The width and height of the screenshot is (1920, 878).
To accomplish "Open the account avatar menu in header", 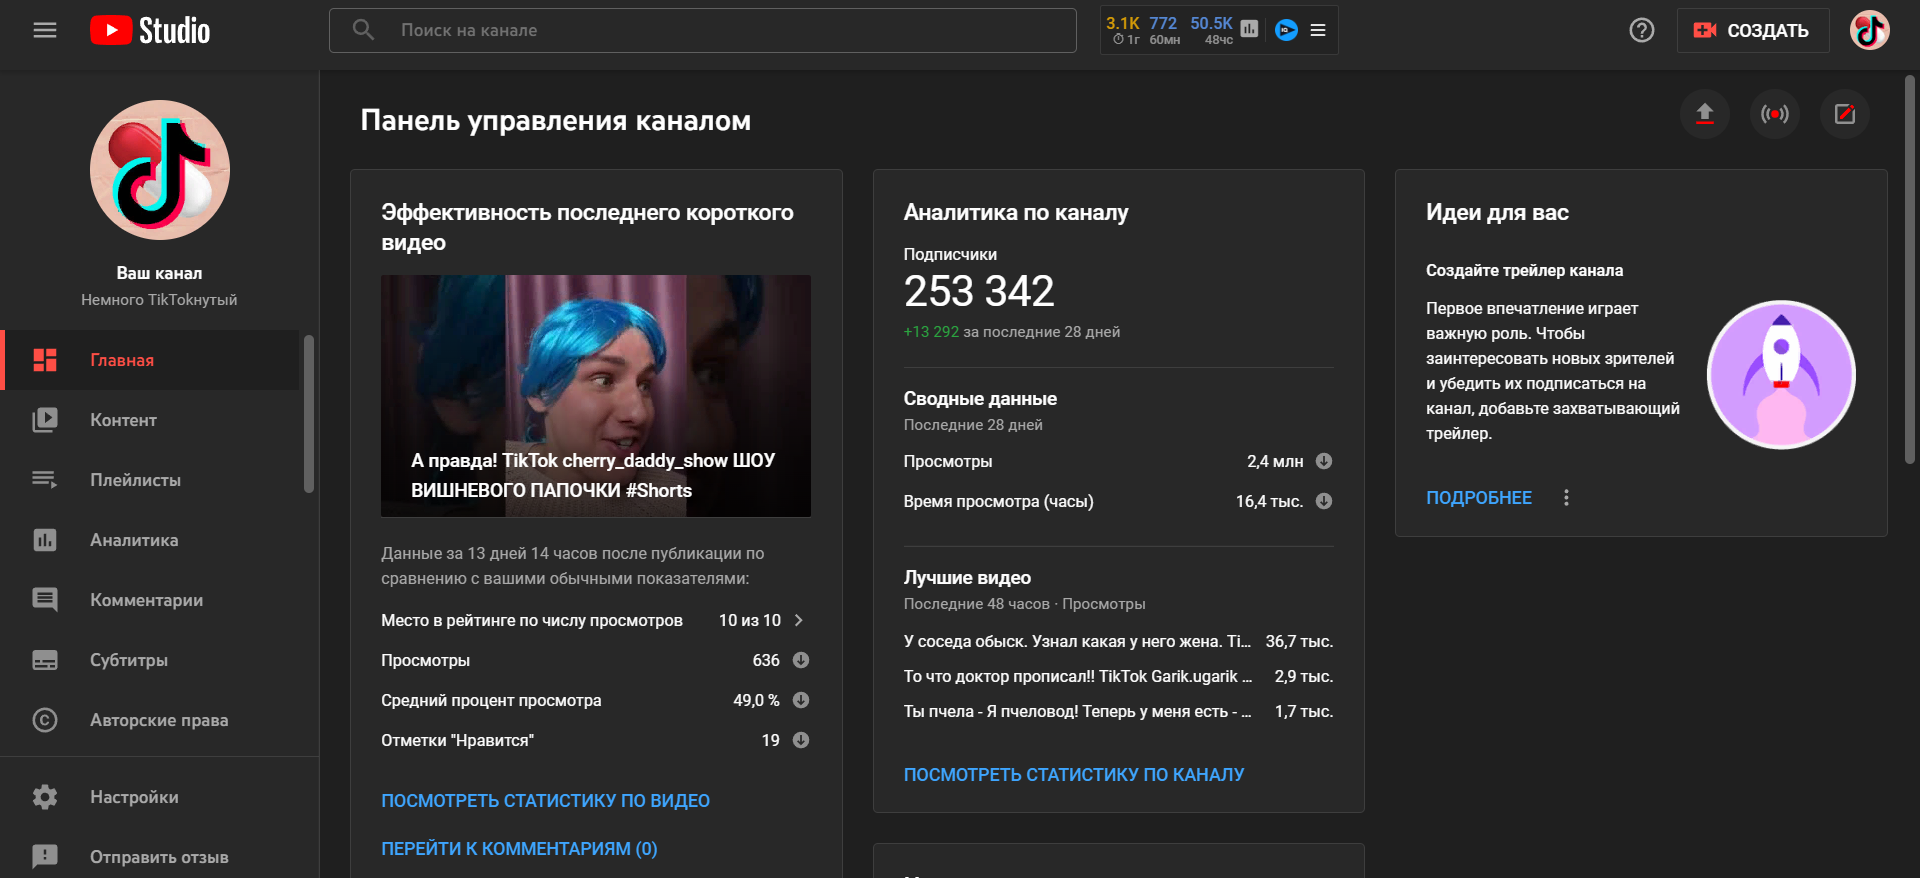I will 1868,30.
